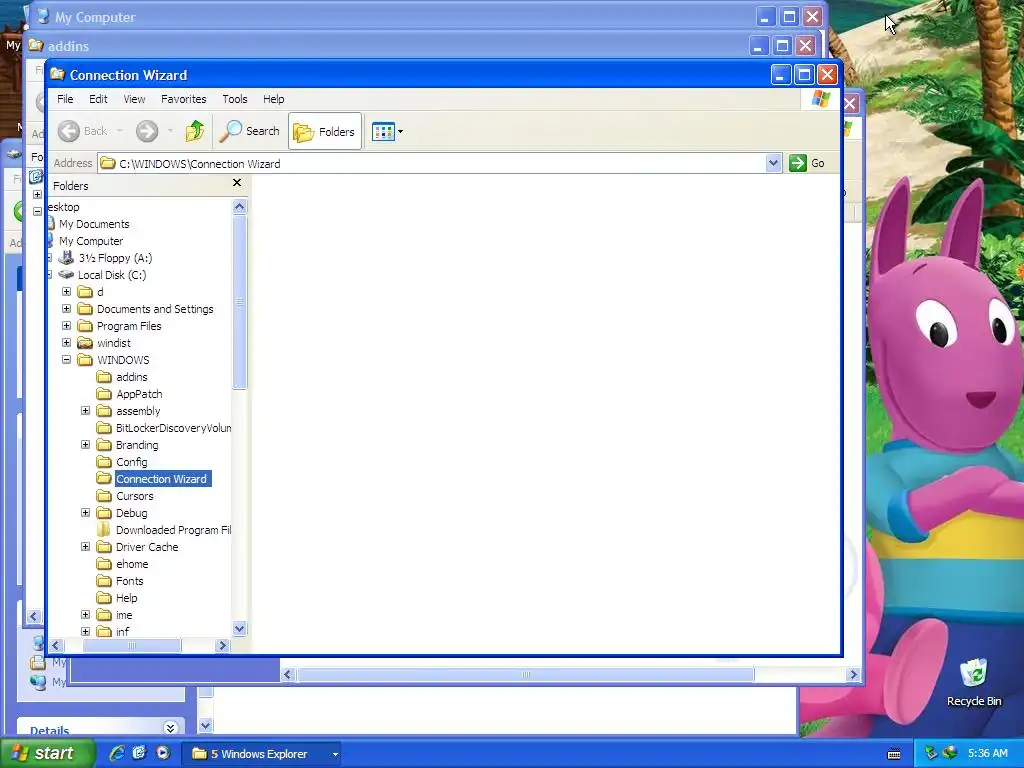Click the on-screen keyboard tray icon
1024x768 pixels.
point(894,754)
